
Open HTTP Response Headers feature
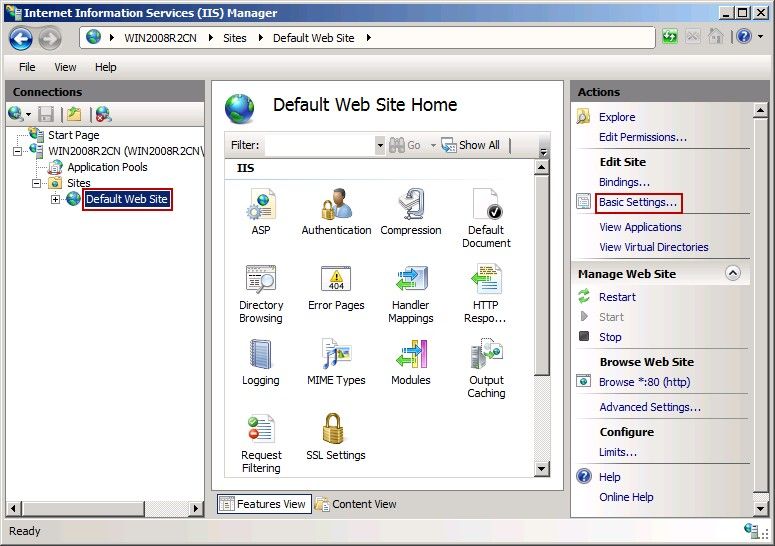click(486, 294)
